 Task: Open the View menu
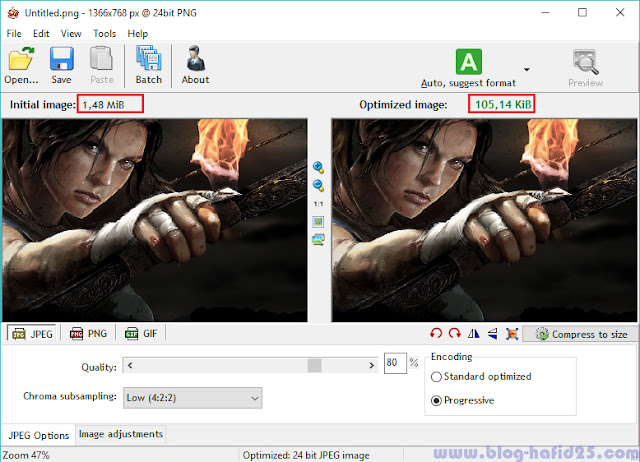click(x=71, y=33)
